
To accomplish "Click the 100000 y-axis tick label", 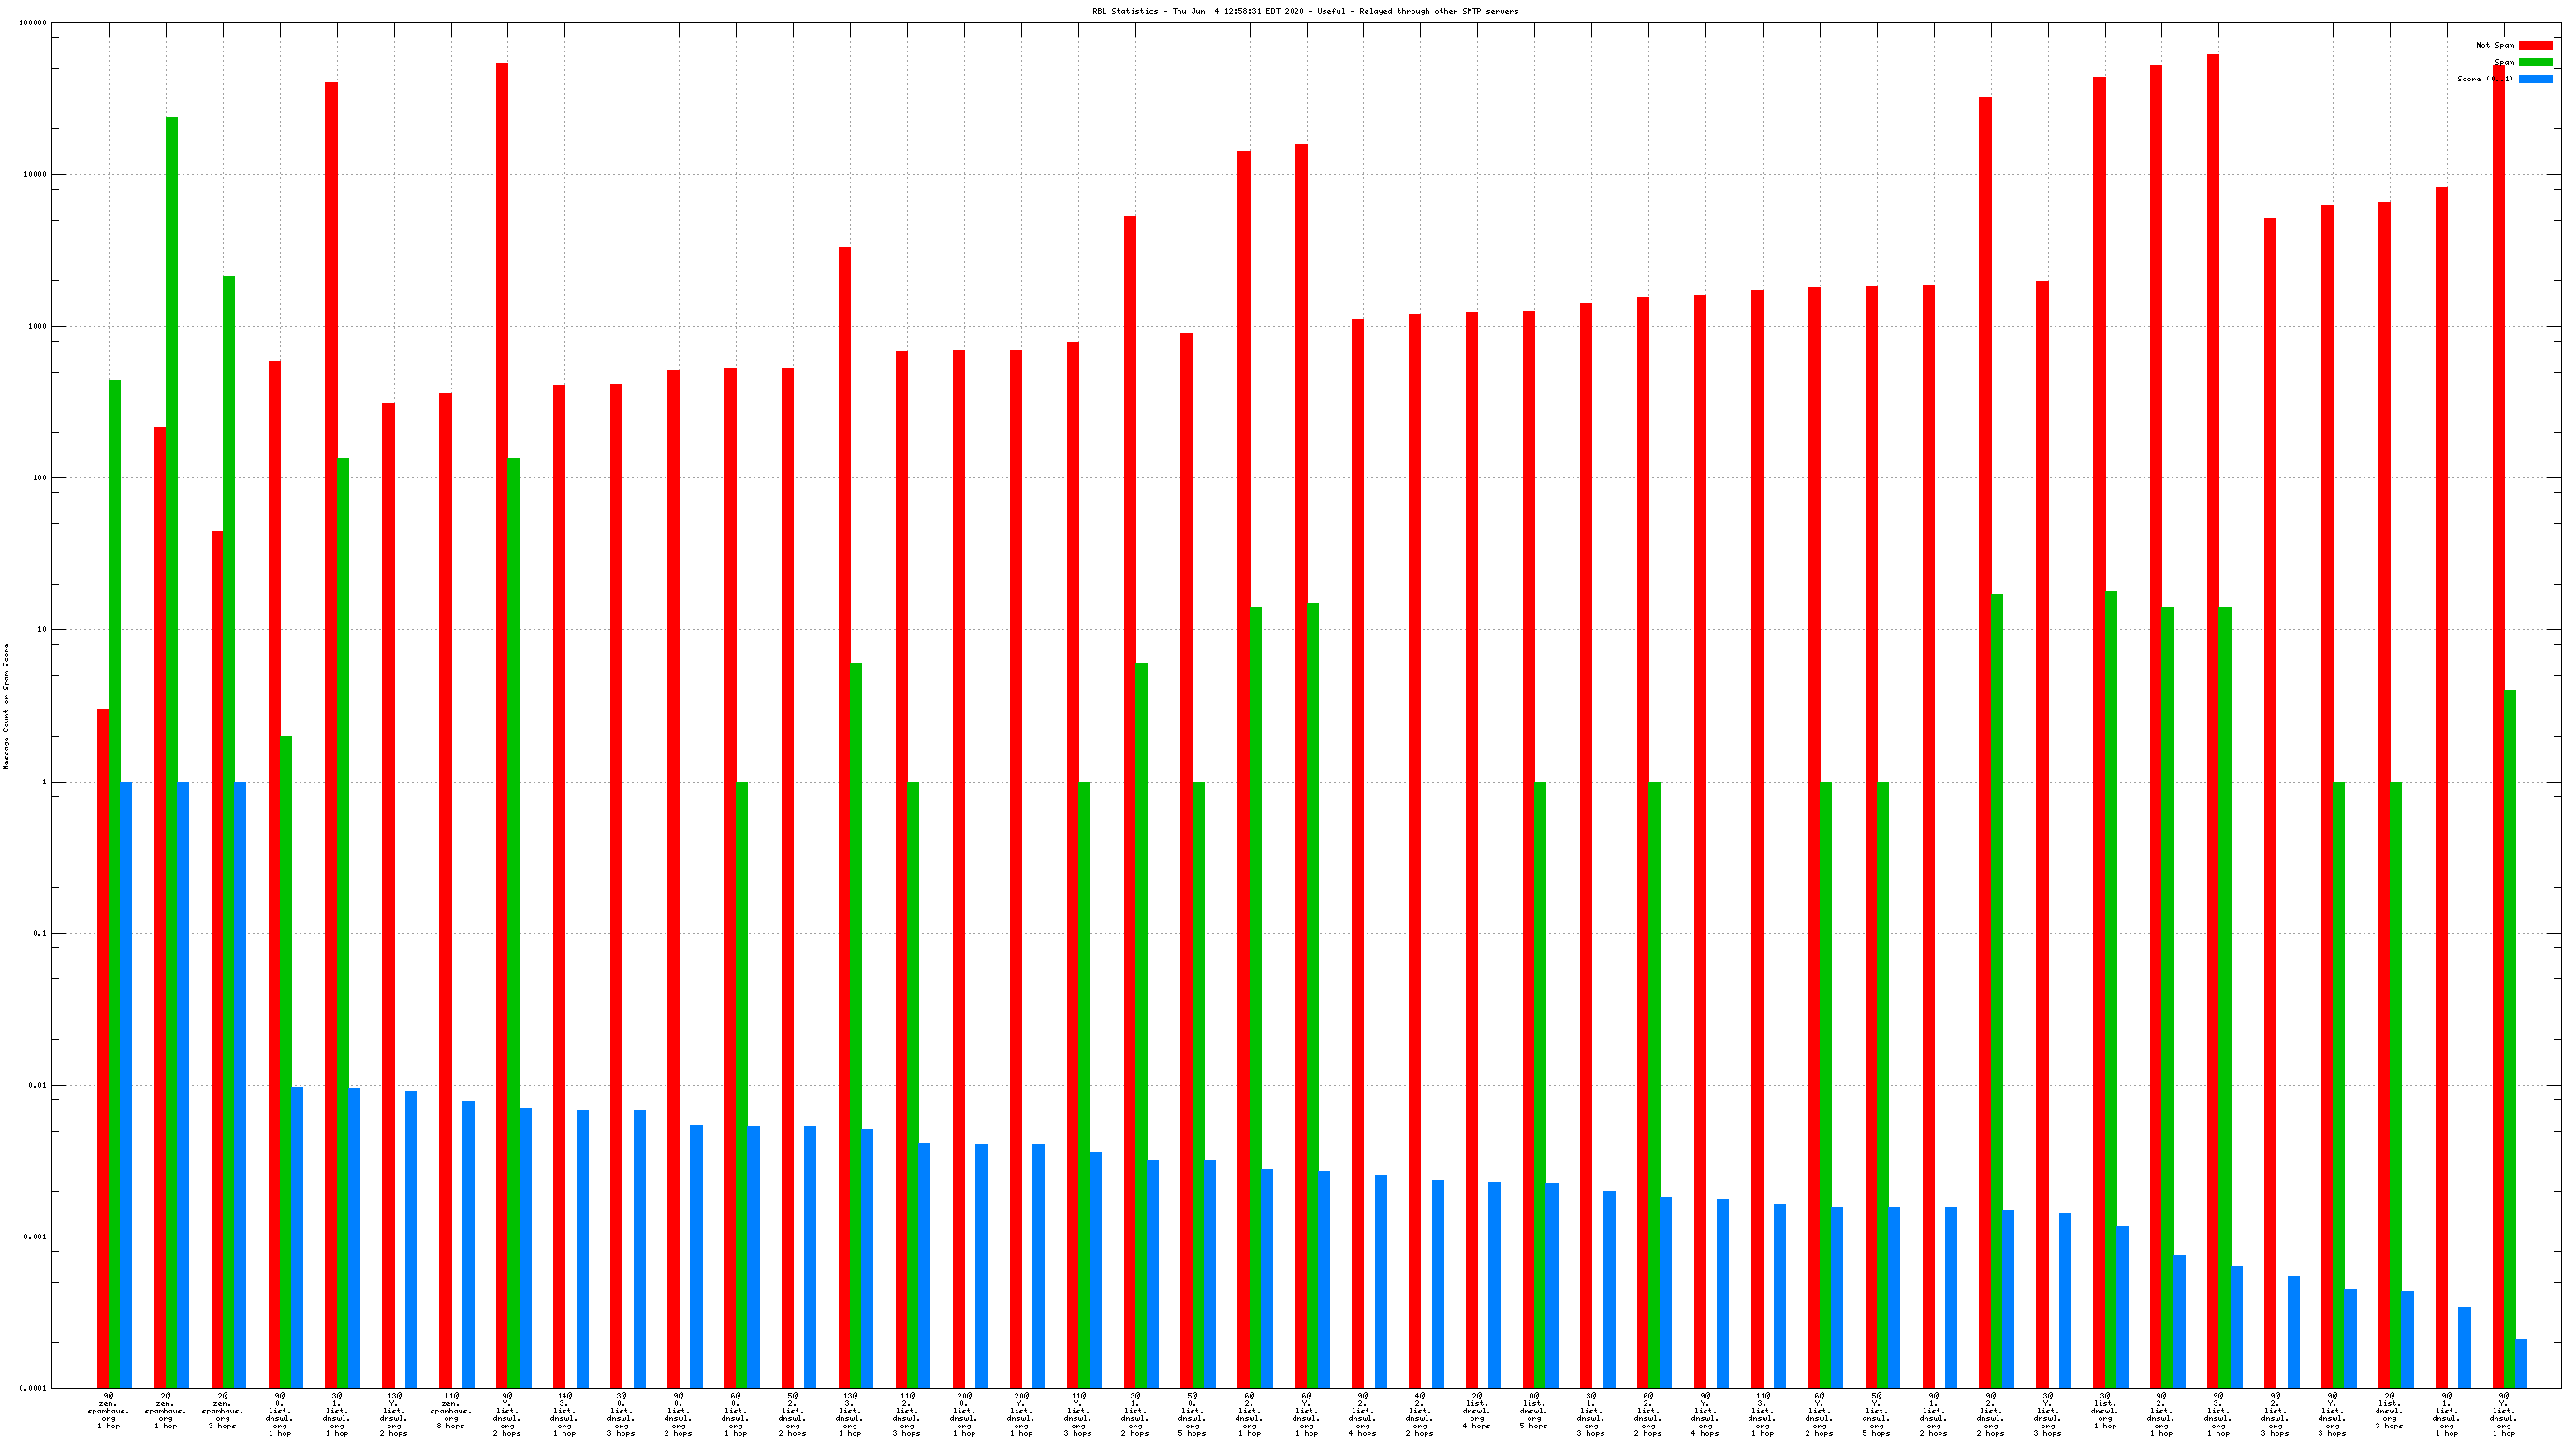I will [33, 23].
